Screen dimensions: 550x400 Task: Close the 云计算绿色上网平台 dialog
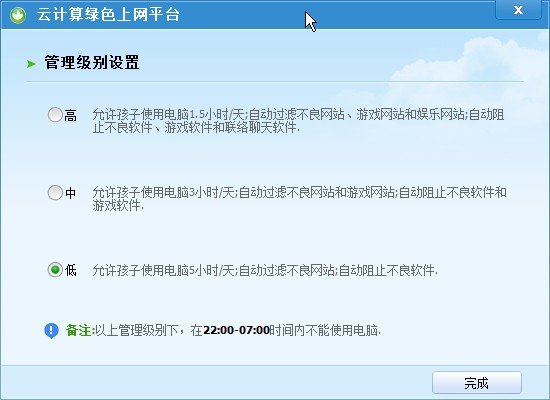point(518,10)
